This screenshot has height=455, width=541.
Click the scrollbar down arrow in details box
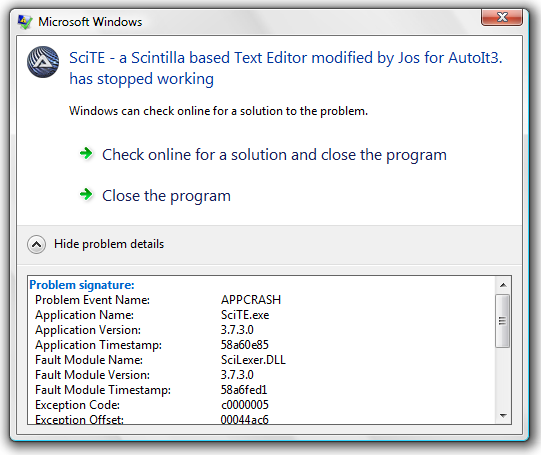tap(503, 416)
